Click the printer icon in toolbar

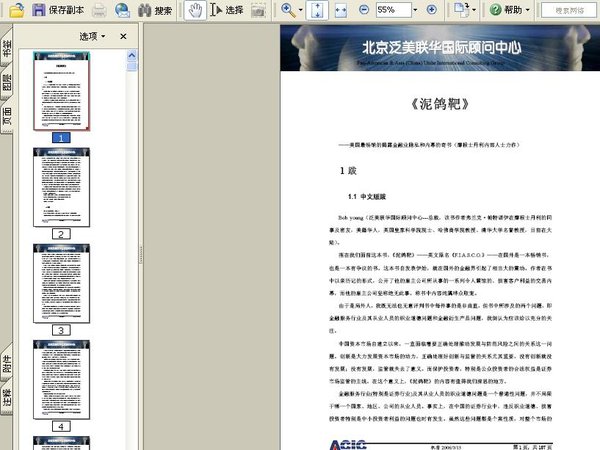point(99,10)
